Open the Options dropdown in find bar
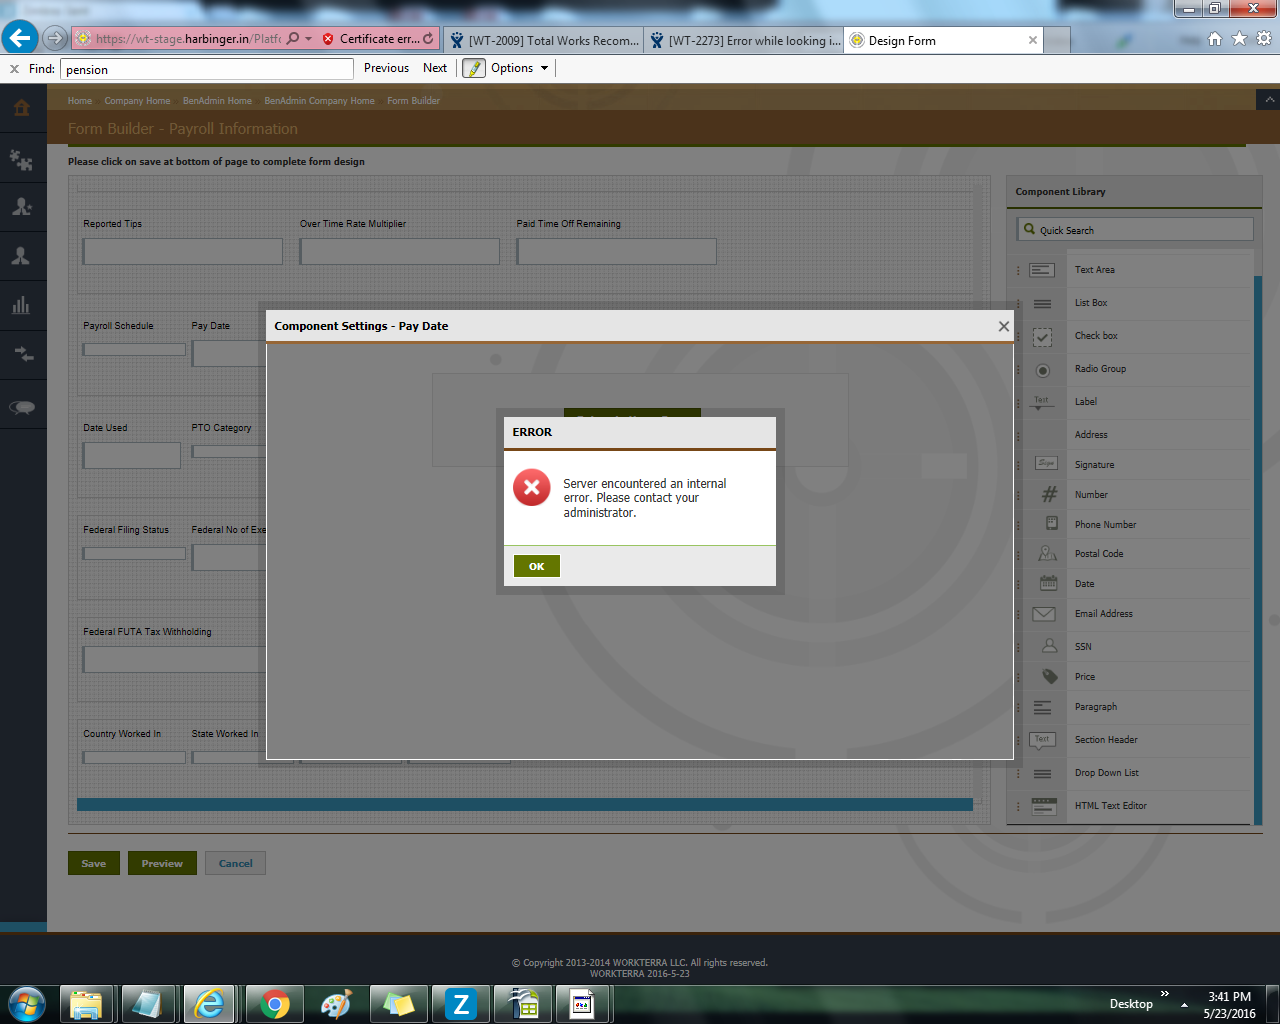The height and width of the screenshot is (1024, 1280). (x=519, y=68)
